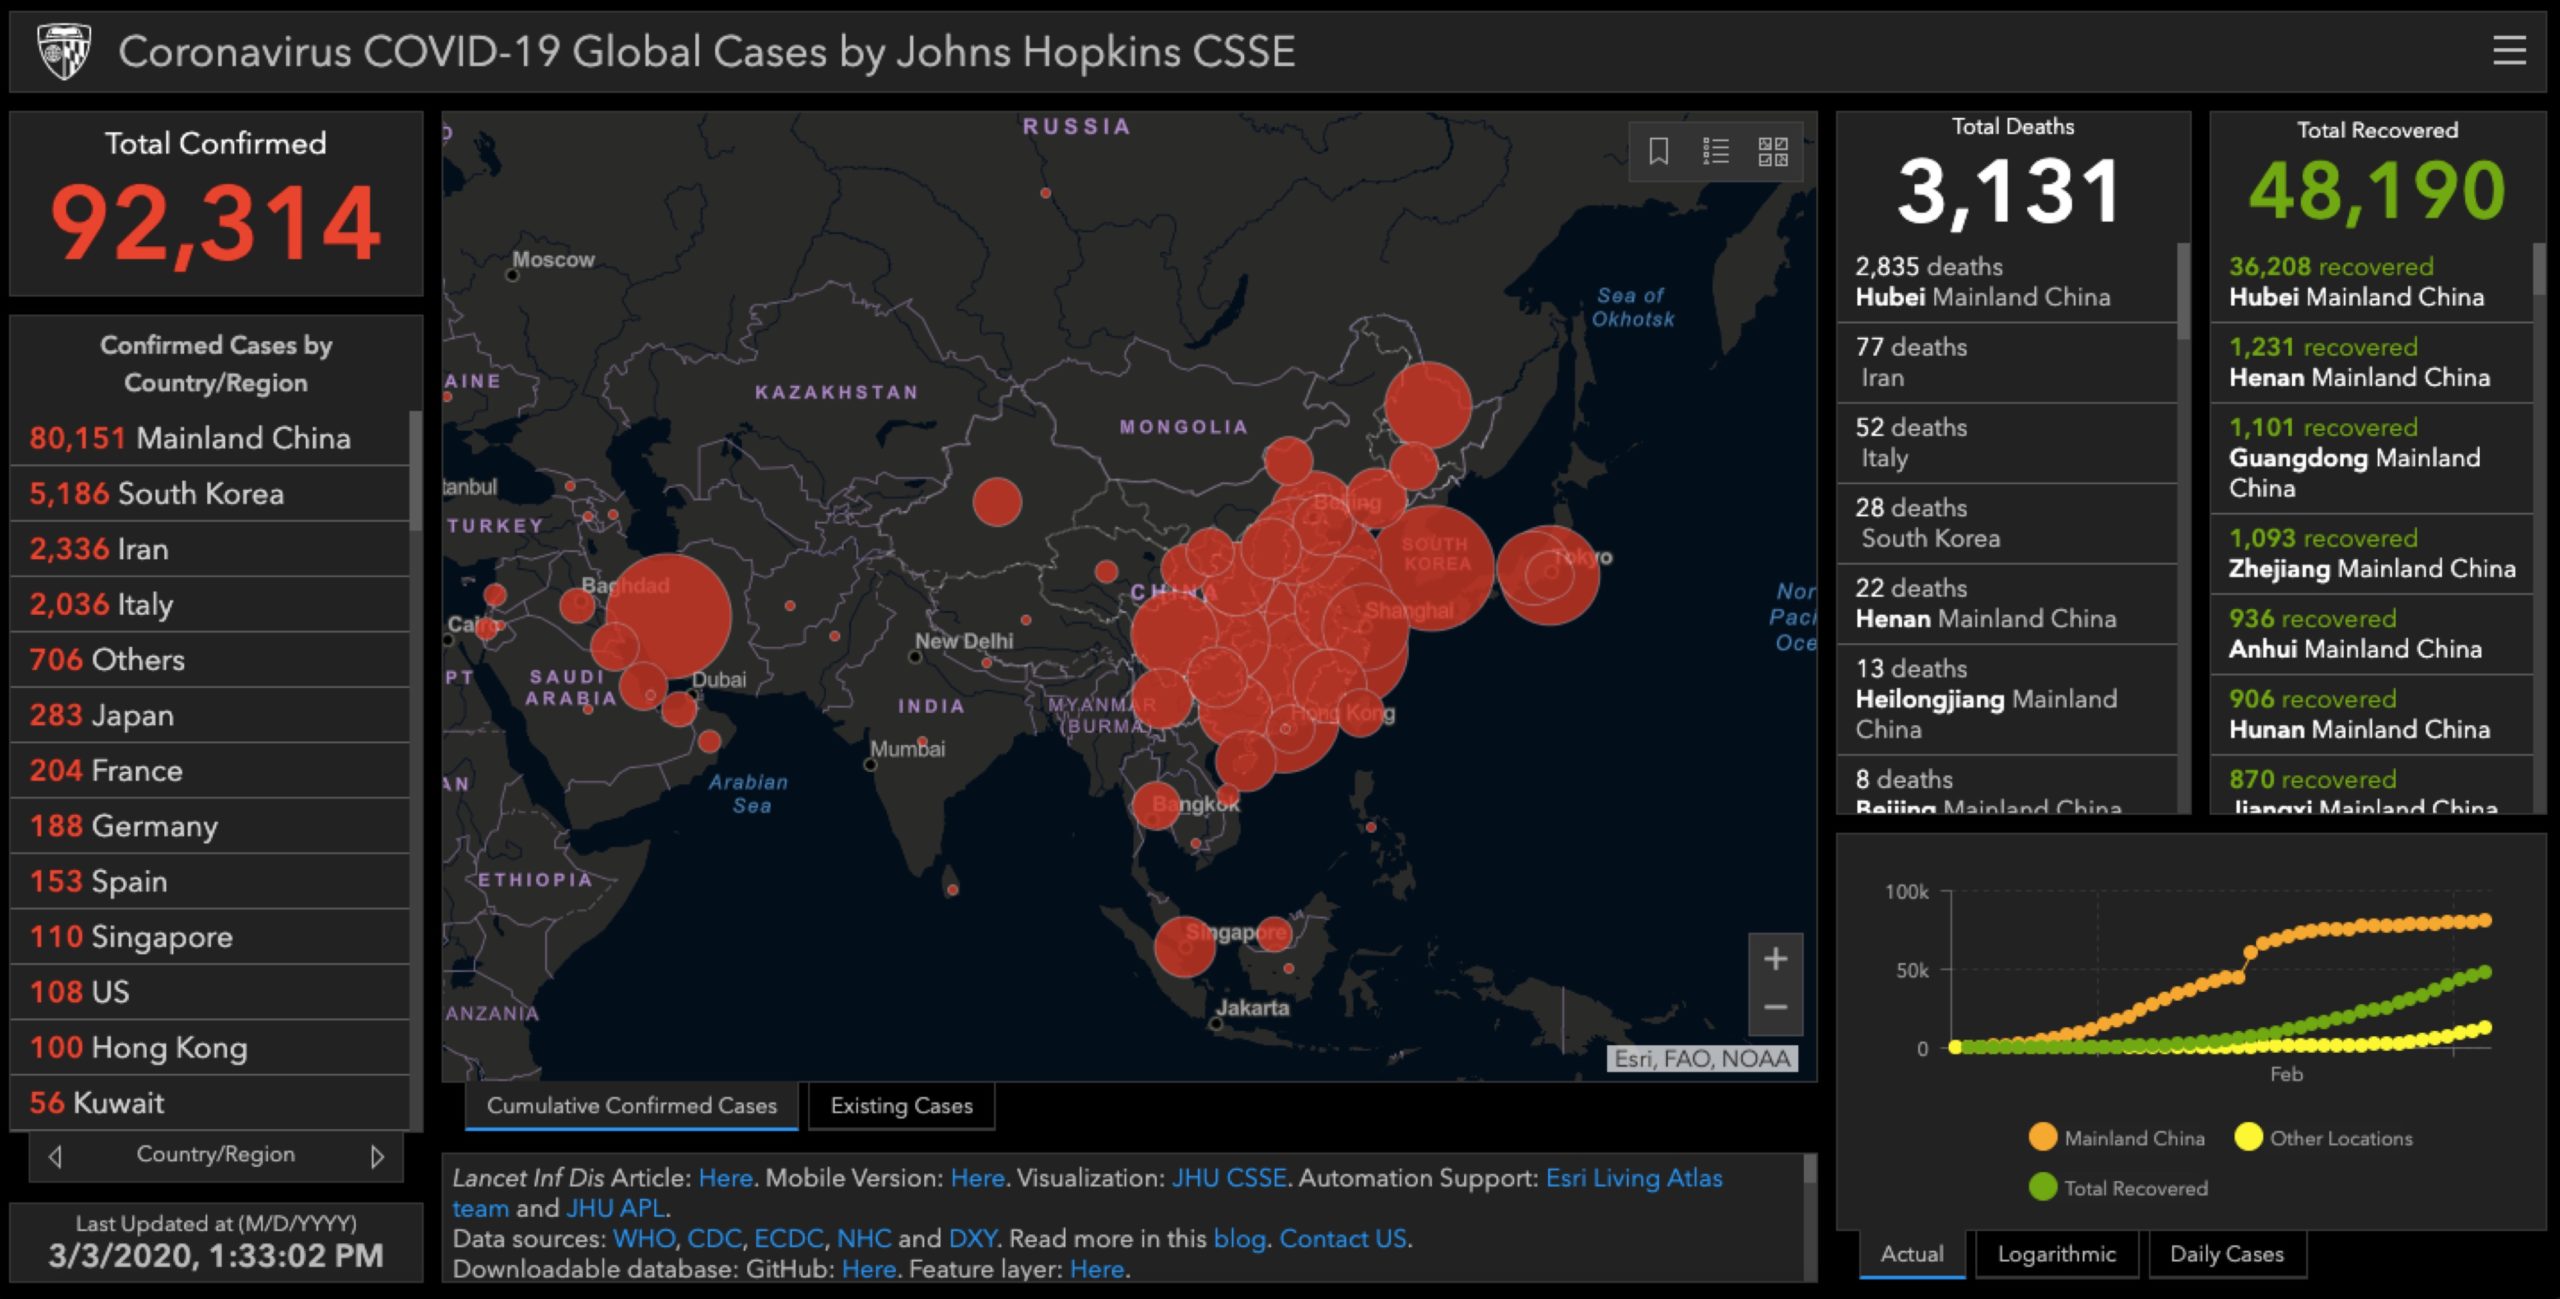Click the 77 deaths Iran entry
The image size is (2560, 1299).
click(x=2007, y=363)
